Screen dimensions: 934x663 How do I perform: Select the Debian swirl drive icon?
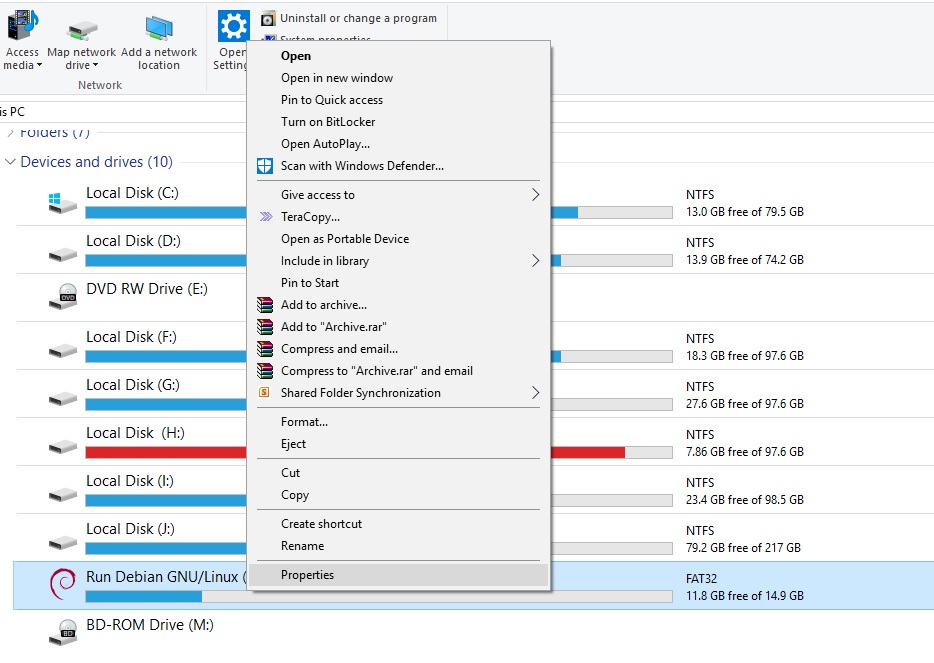pyautogui.click(x=63, y=584)
